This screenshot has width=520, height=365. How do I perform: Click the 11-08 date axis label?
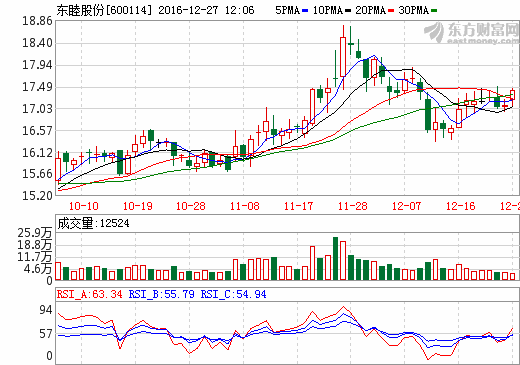(x=245, y=206)
